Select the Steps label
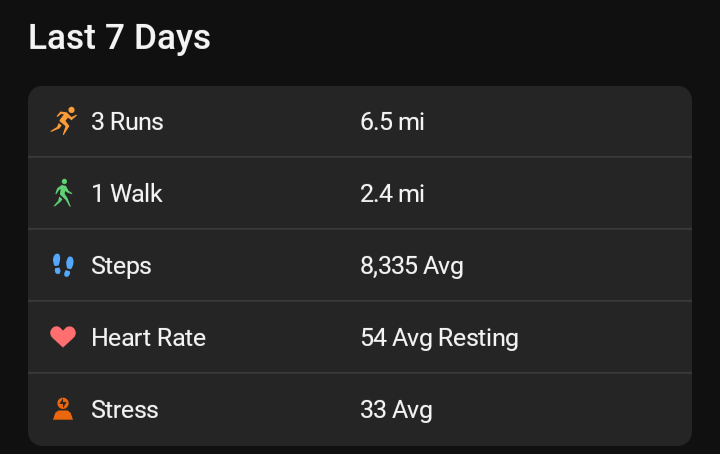The width and height of the screenshot is (720, 454). (x=121, y=265)
